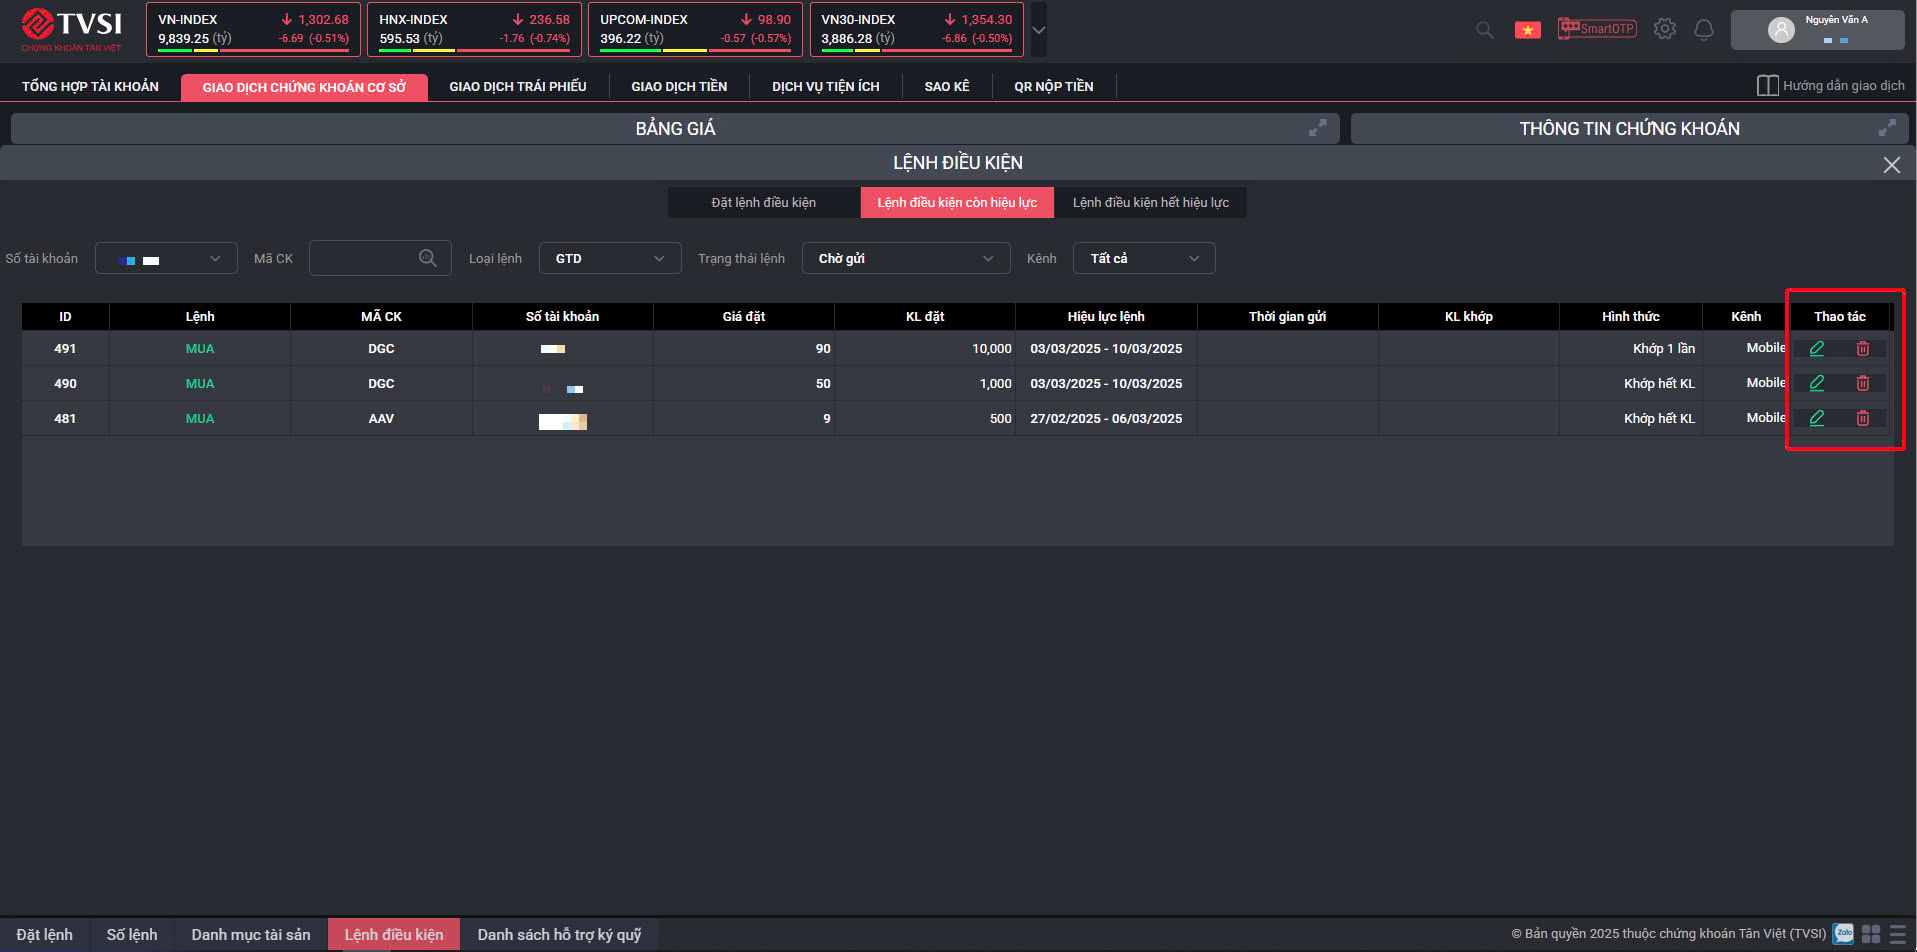
Task: Open the notification bell icon
Action: point(1703,30)
